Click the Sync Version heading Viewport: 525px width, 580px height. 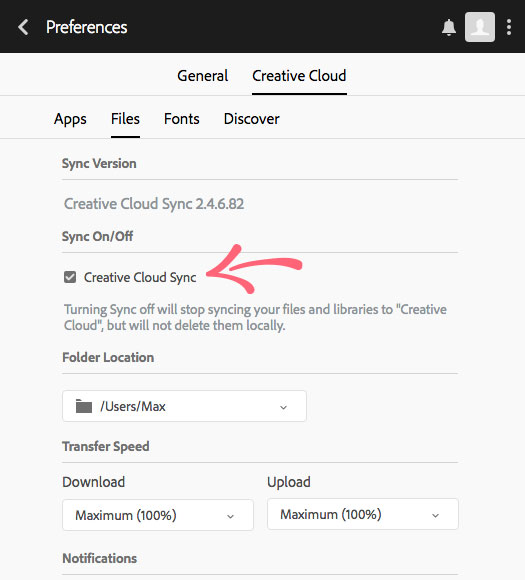99,163
